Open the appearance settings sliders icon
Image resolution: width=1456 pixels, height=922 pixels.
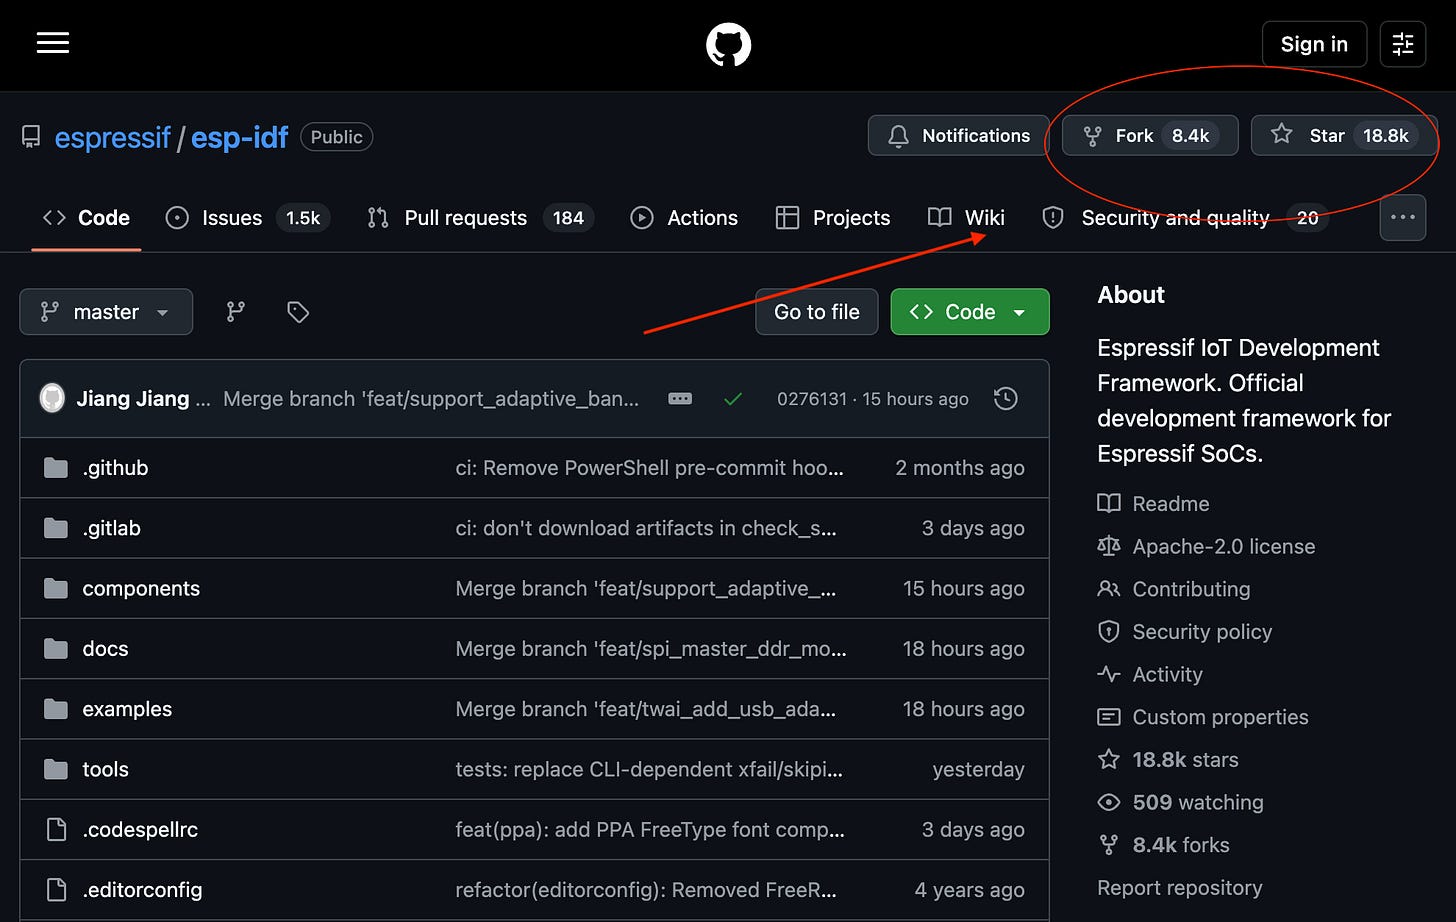click(x=1402, y=44)
